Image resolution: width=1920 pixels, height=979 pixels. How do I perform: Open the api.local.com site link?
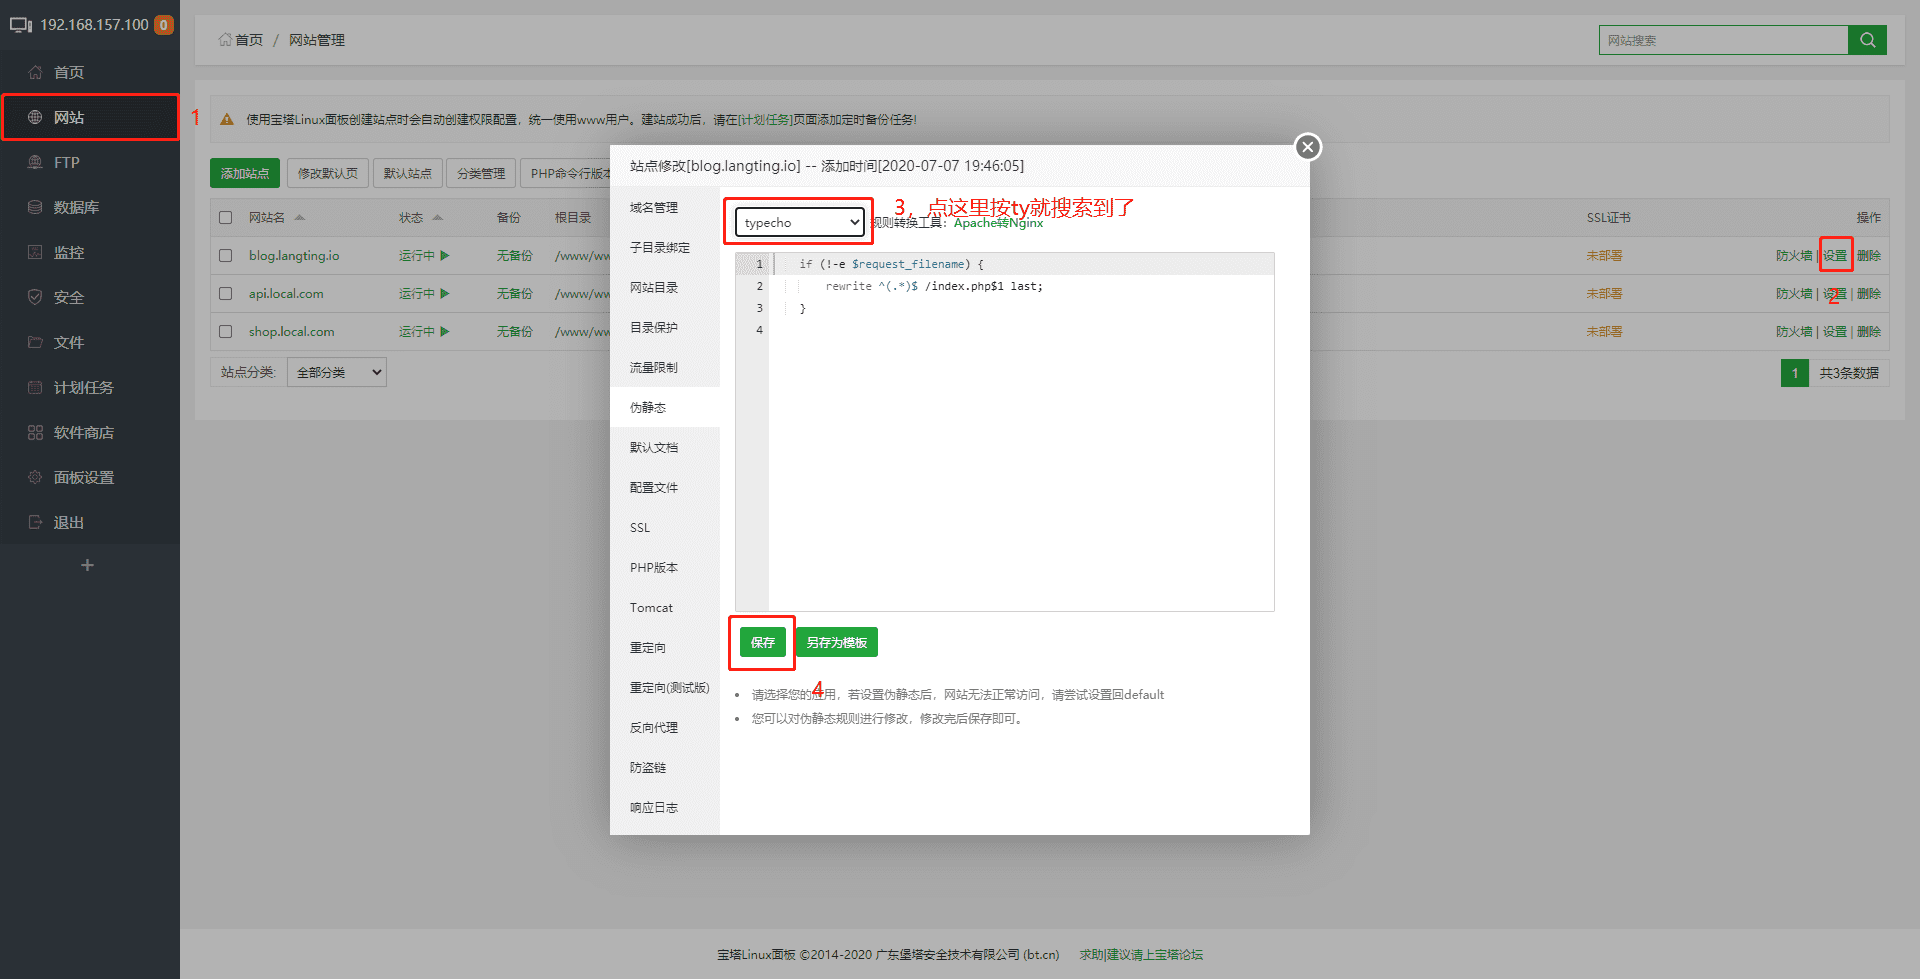click(286, 293)
